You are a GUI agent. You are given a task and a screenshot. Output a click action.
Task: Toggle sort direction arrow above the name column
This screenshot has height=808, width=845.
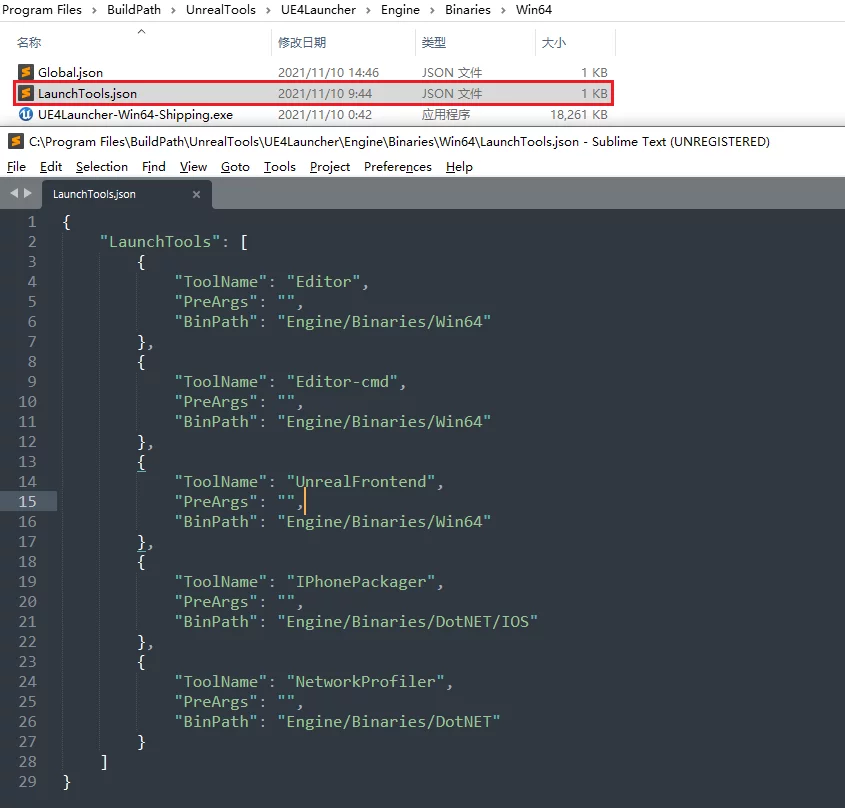pos(141,31)
